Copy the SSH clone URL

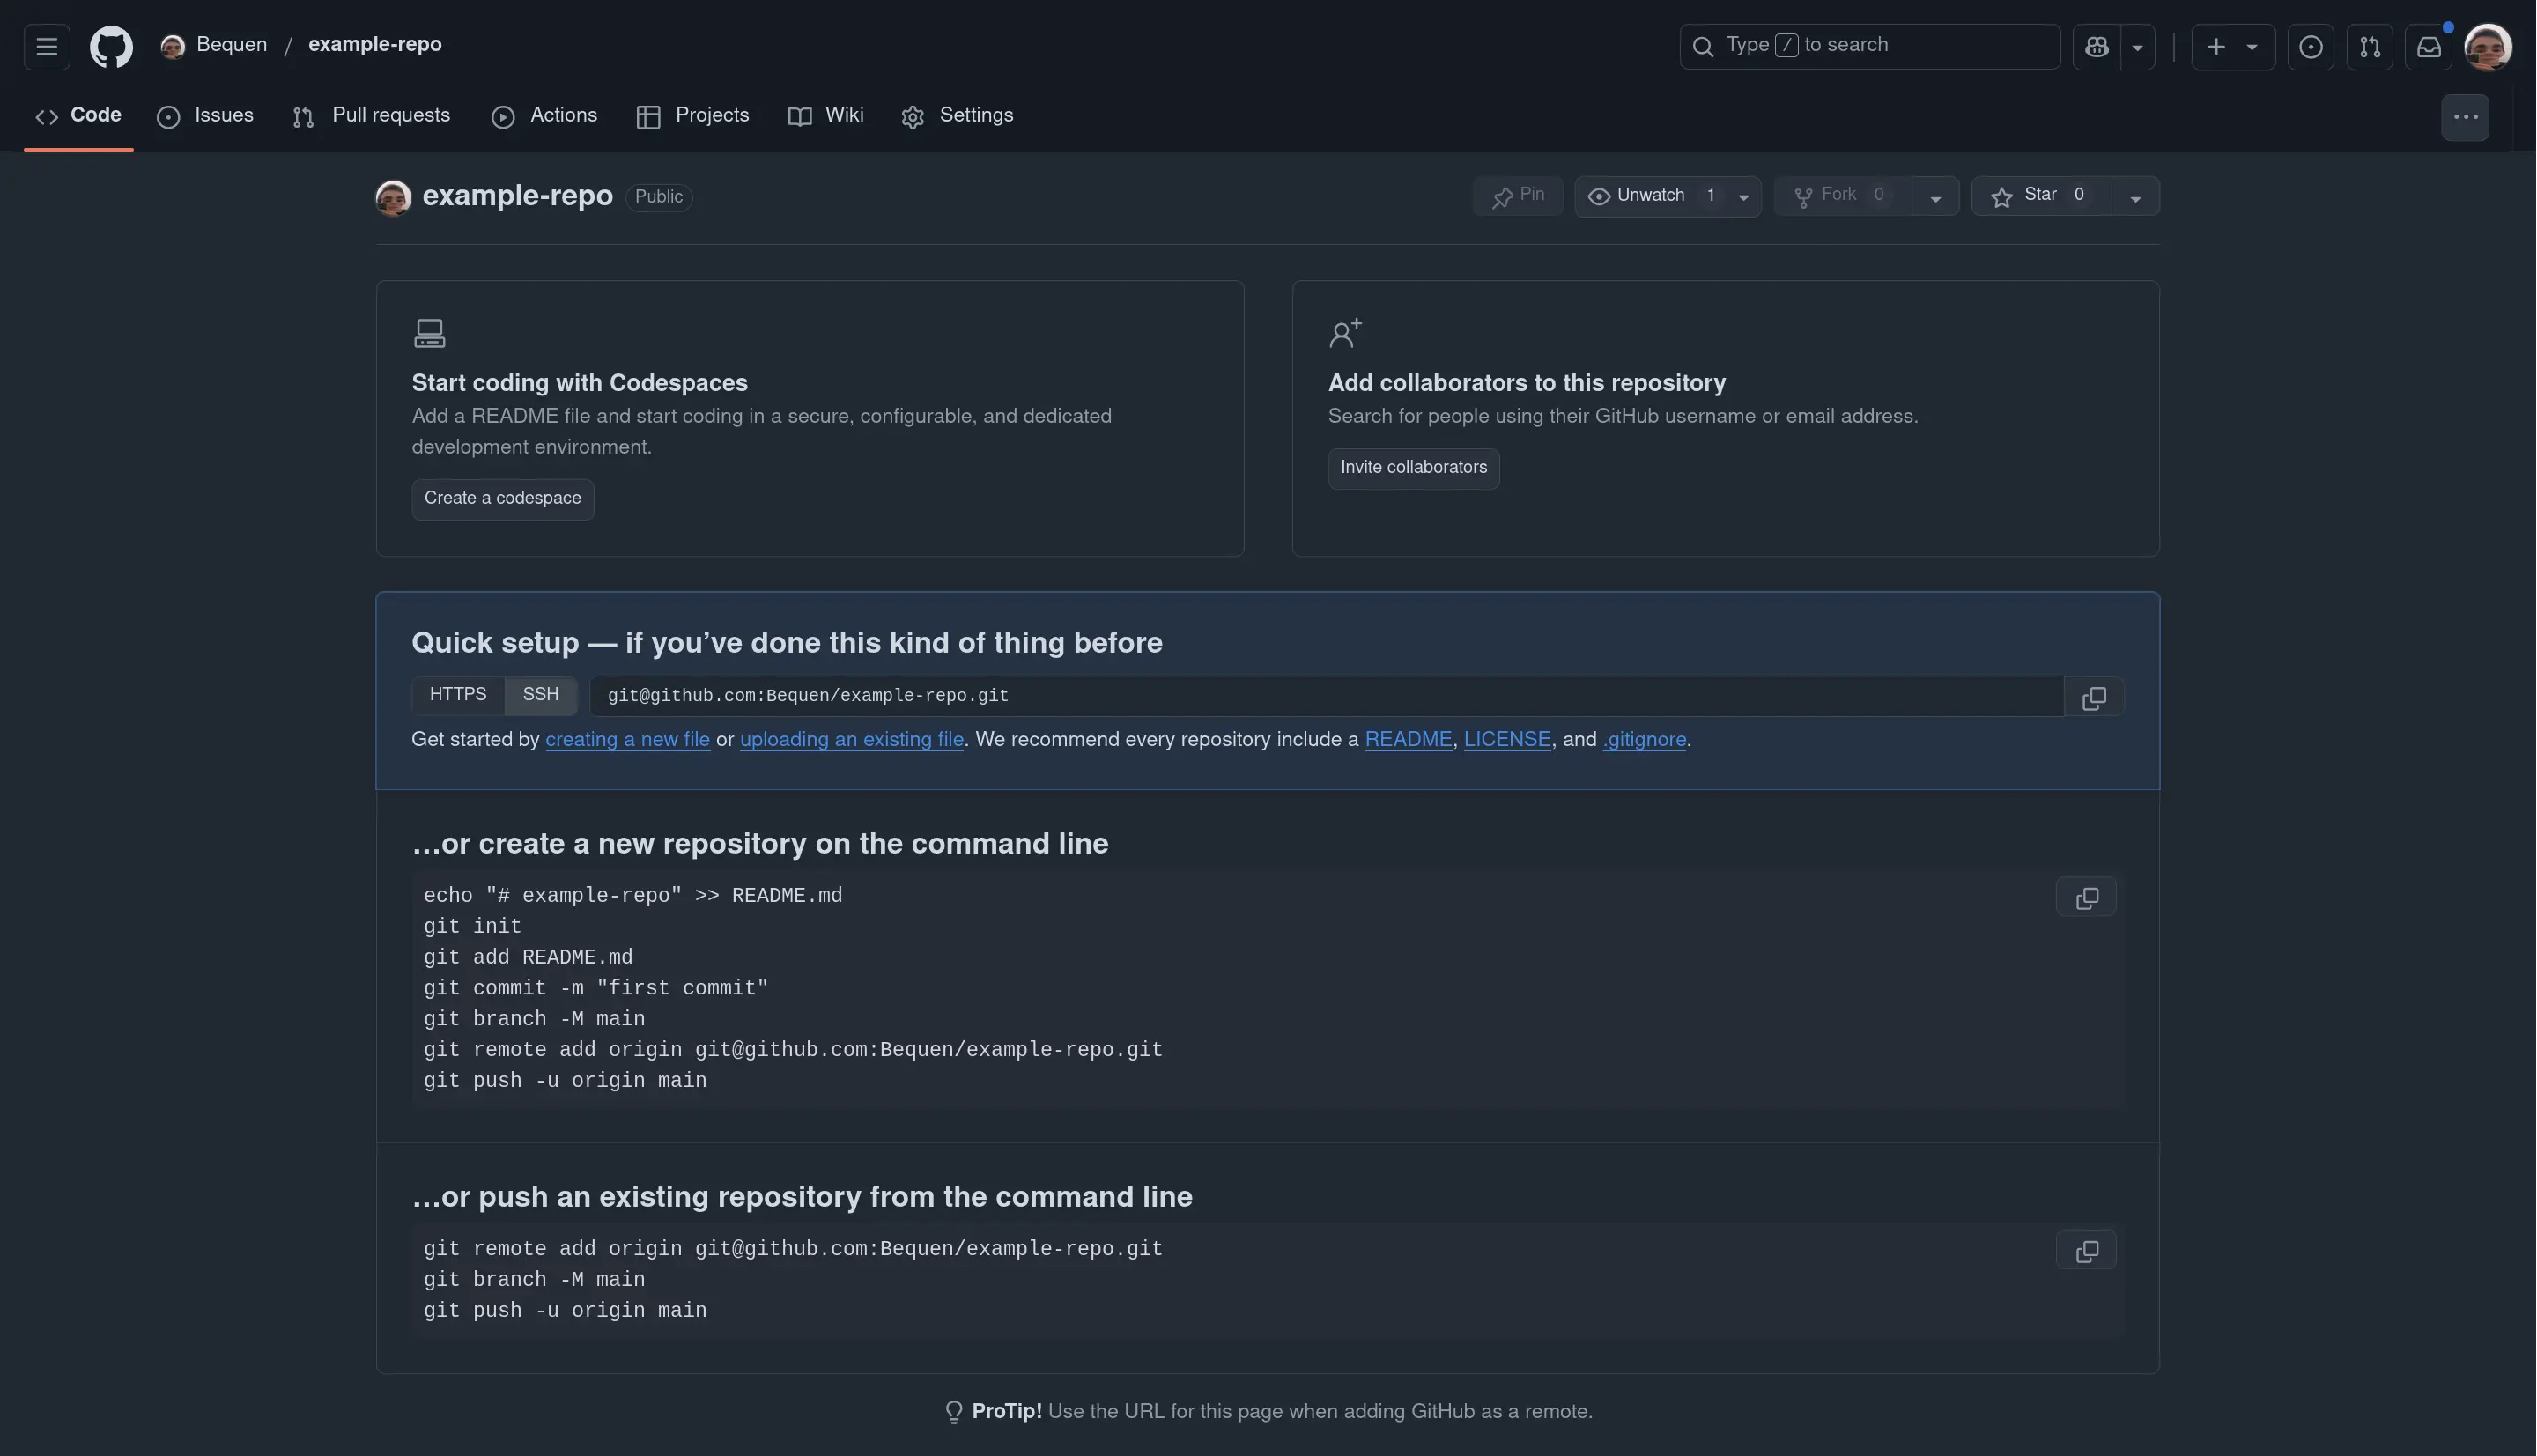pyautogui.click(x=2093, y=697)
